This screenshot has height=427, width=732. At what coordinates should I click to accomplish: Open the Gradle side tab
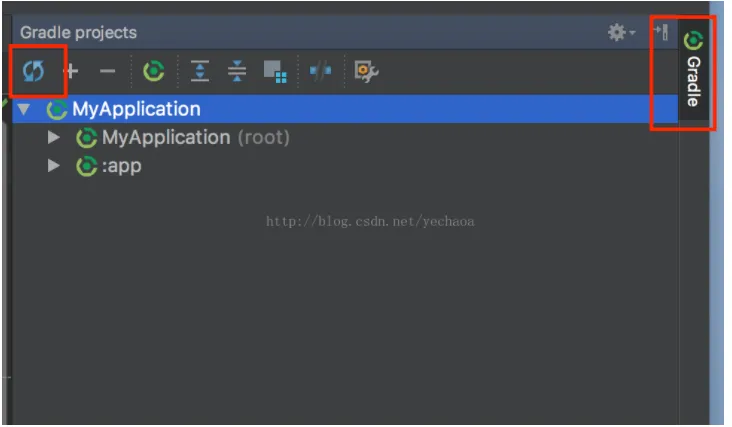[x=693, y=68]
